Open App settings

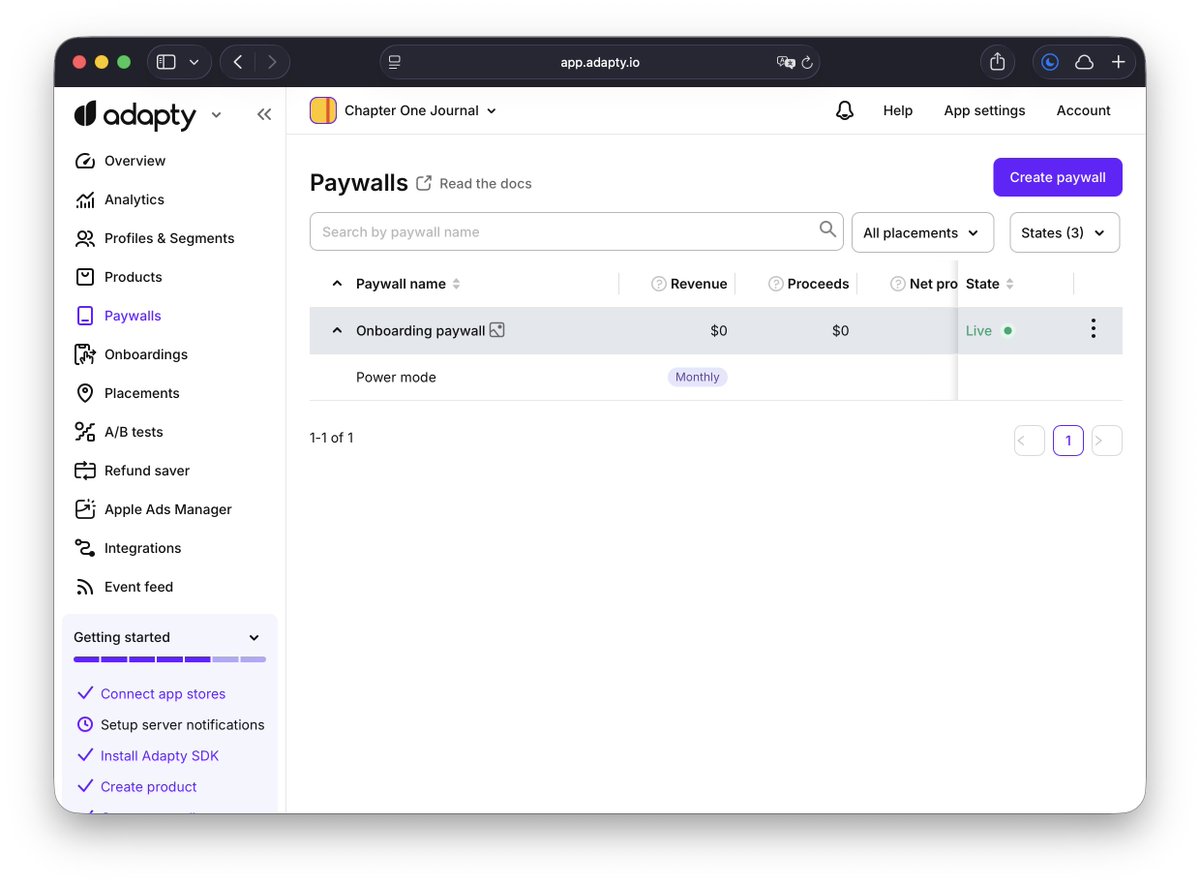(x=985, y=111)
